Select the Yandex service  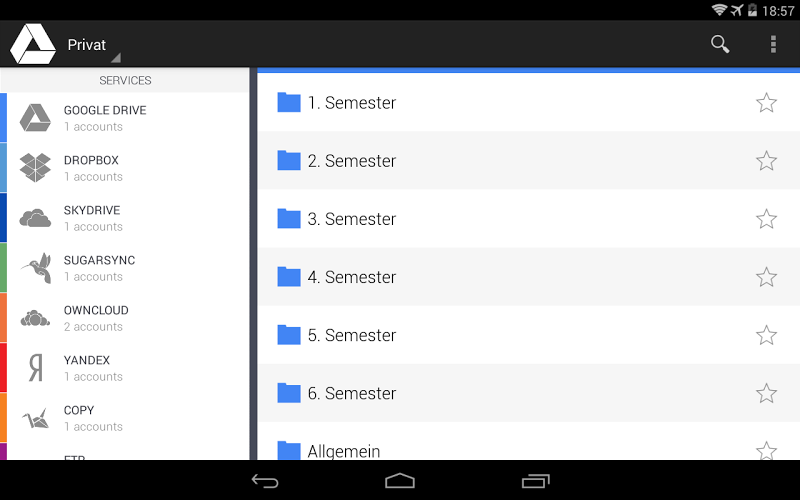[x=124, y=368]
